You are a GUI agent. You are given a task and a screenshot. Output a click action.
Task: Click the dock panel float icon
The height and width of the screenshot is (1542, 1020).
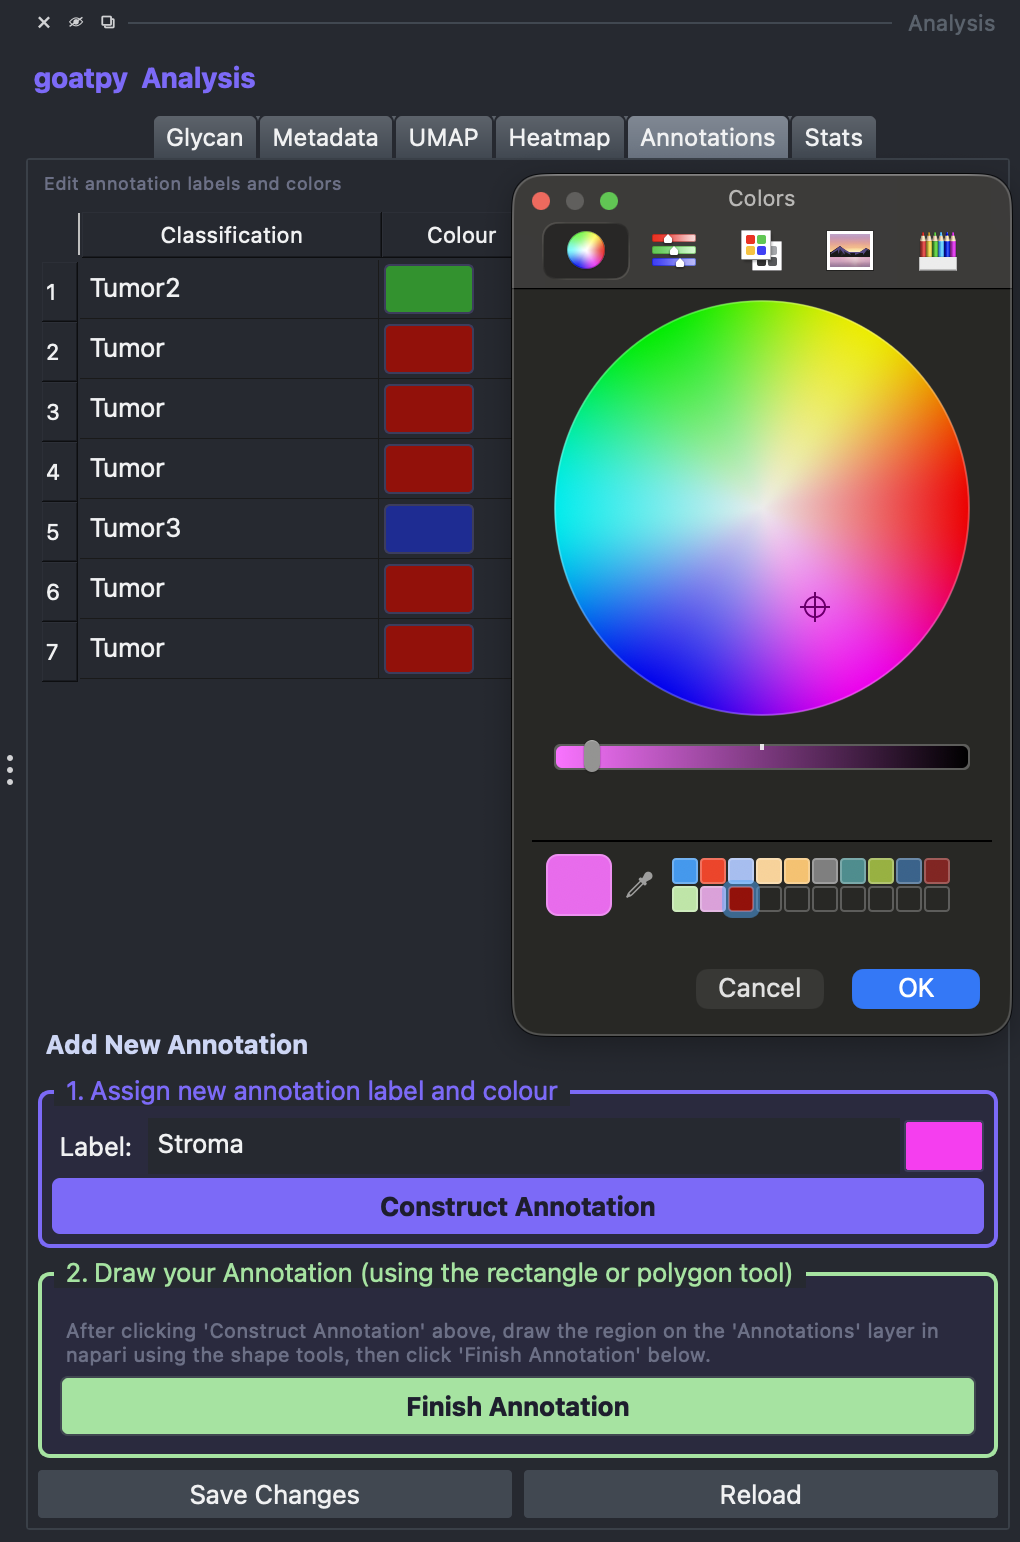[x=108, y=22]
